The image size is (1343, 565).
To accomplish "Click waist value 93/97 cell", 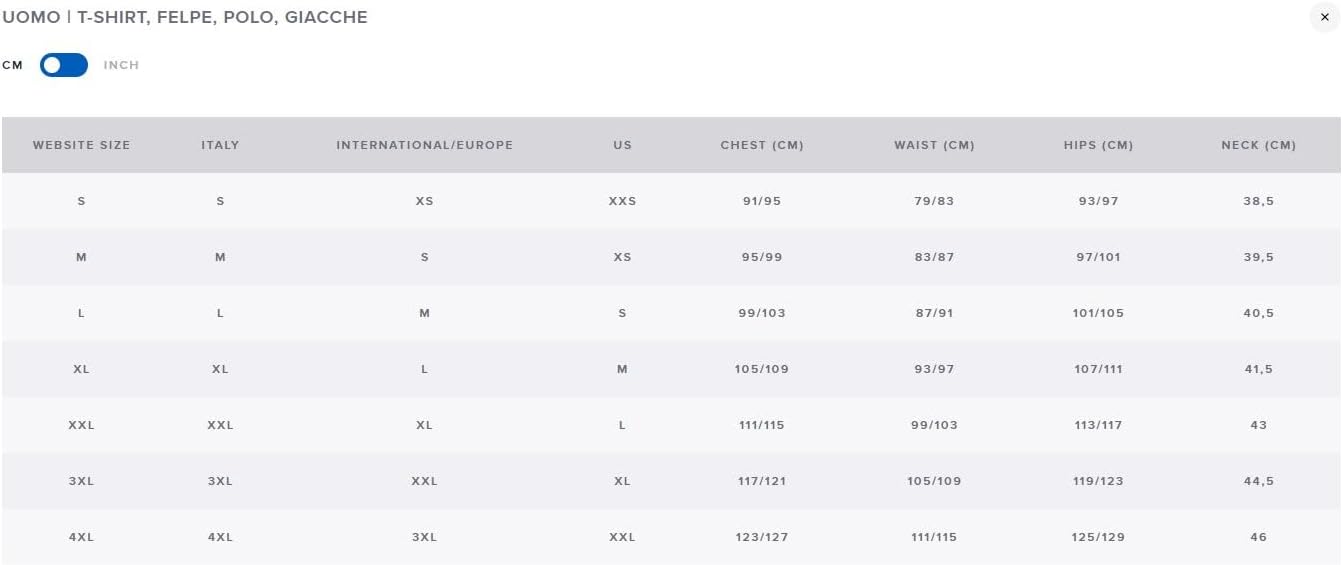I will coord(934,369).
